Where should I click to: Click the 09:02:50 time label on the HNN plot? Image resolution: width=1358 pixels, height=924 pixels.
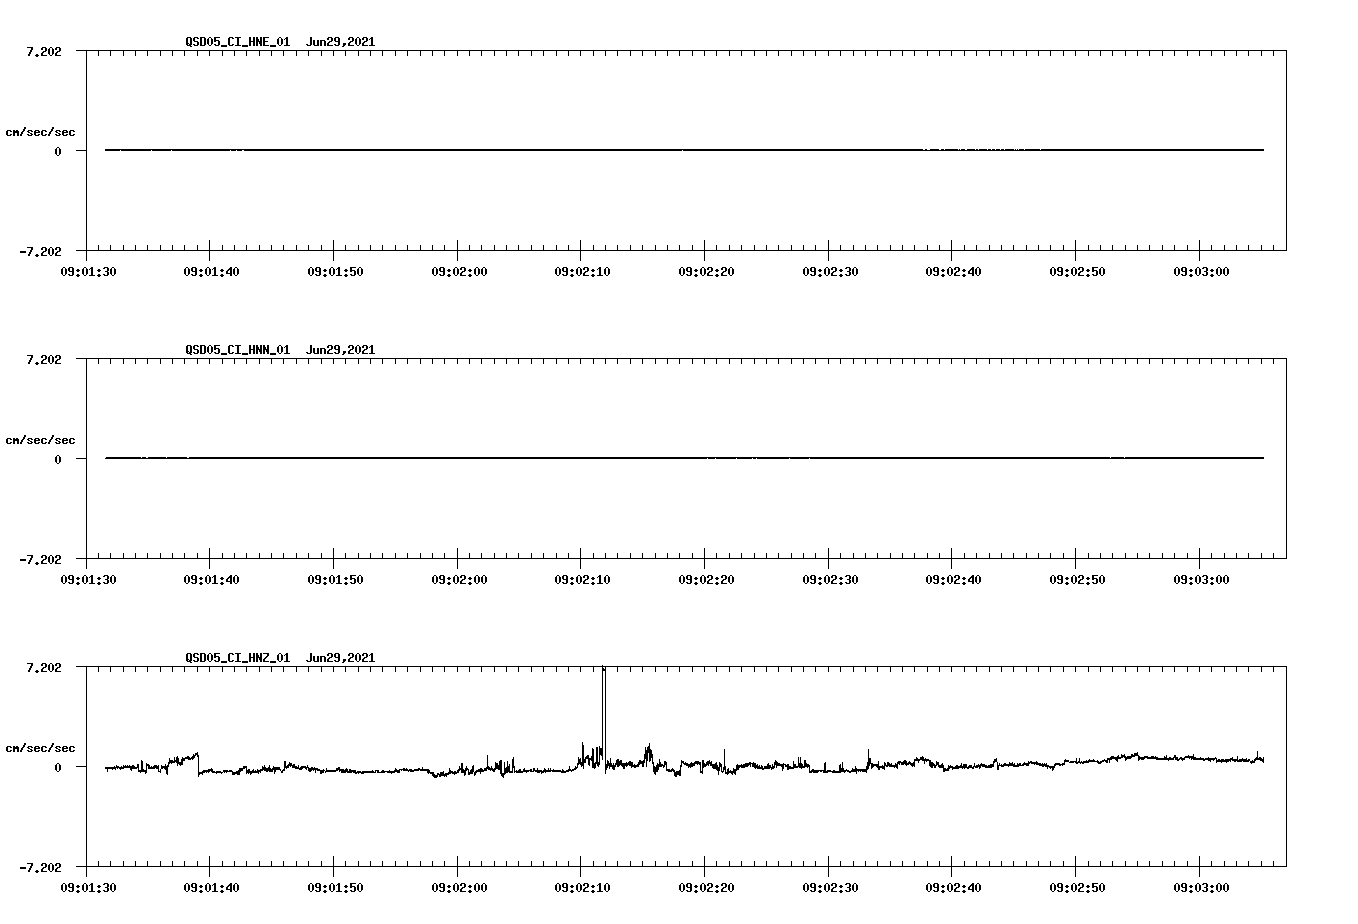tap(1076, 580)
